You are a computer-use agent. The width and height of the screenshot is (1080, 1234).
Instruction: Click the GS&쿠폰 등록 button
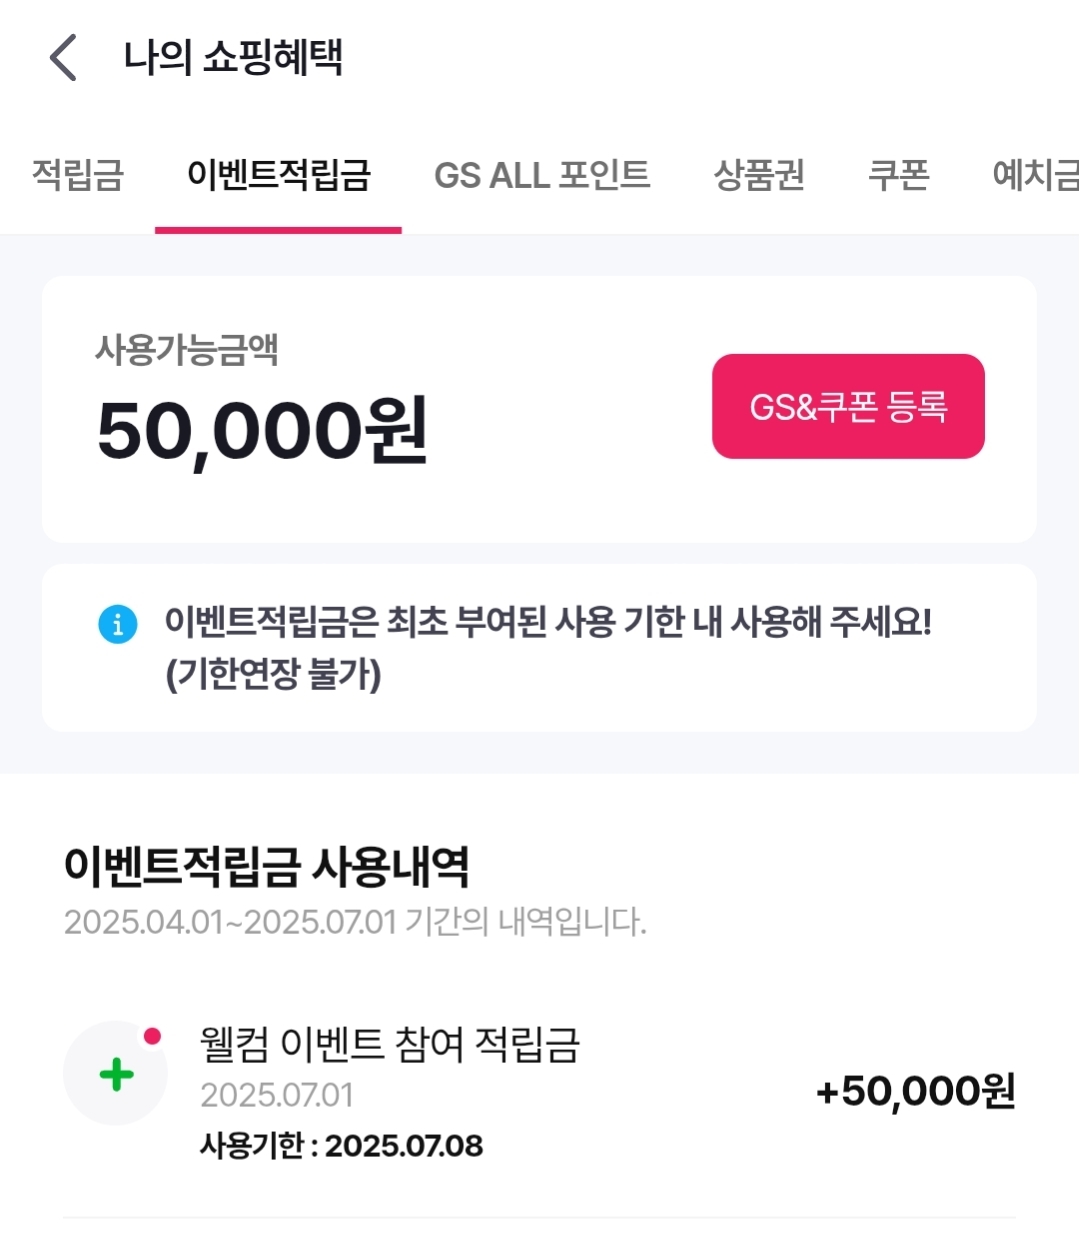(x=848, y=406)
